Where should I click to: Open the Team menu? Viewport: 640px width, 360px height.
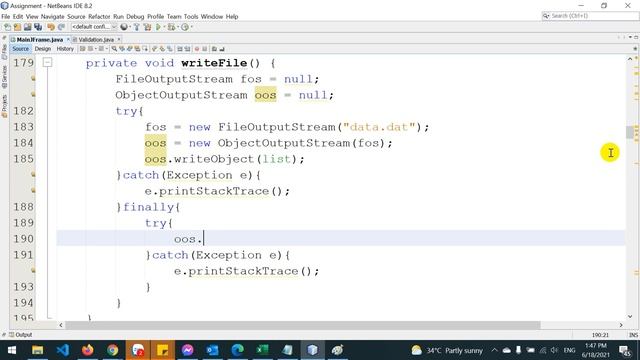[174, 16]
